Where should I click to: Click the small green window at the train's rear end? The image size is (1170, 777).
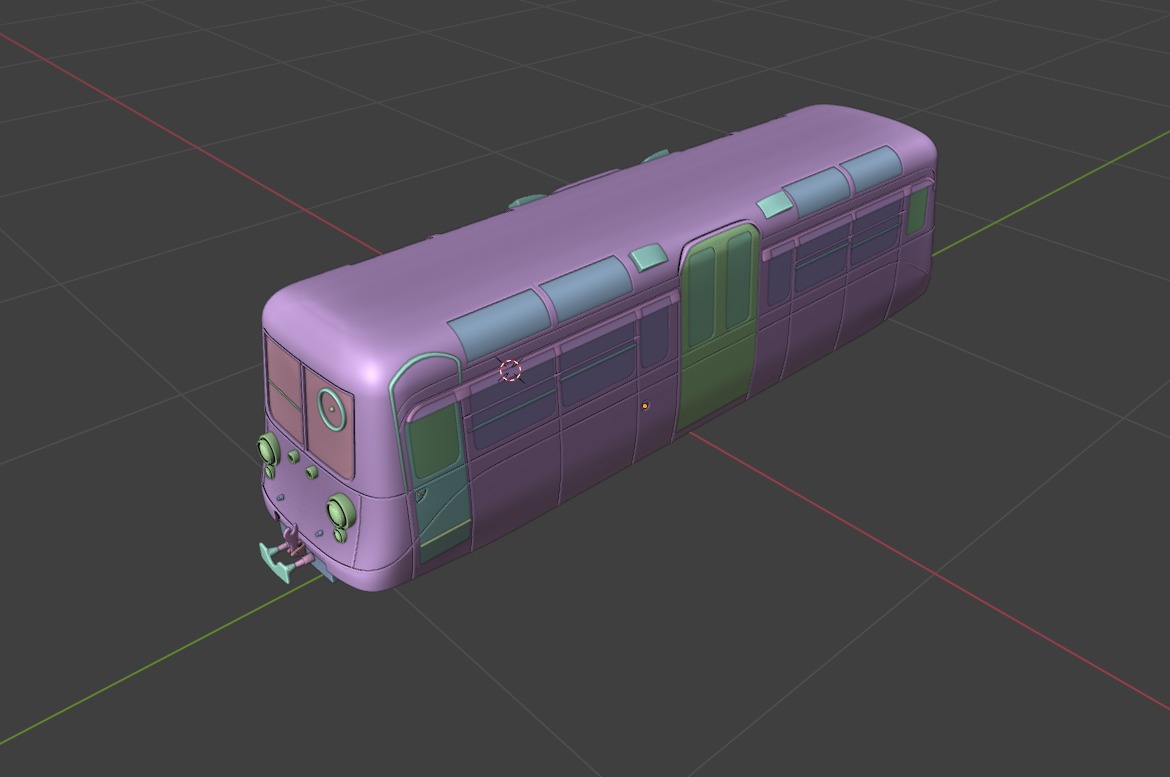tap(918, 210)
